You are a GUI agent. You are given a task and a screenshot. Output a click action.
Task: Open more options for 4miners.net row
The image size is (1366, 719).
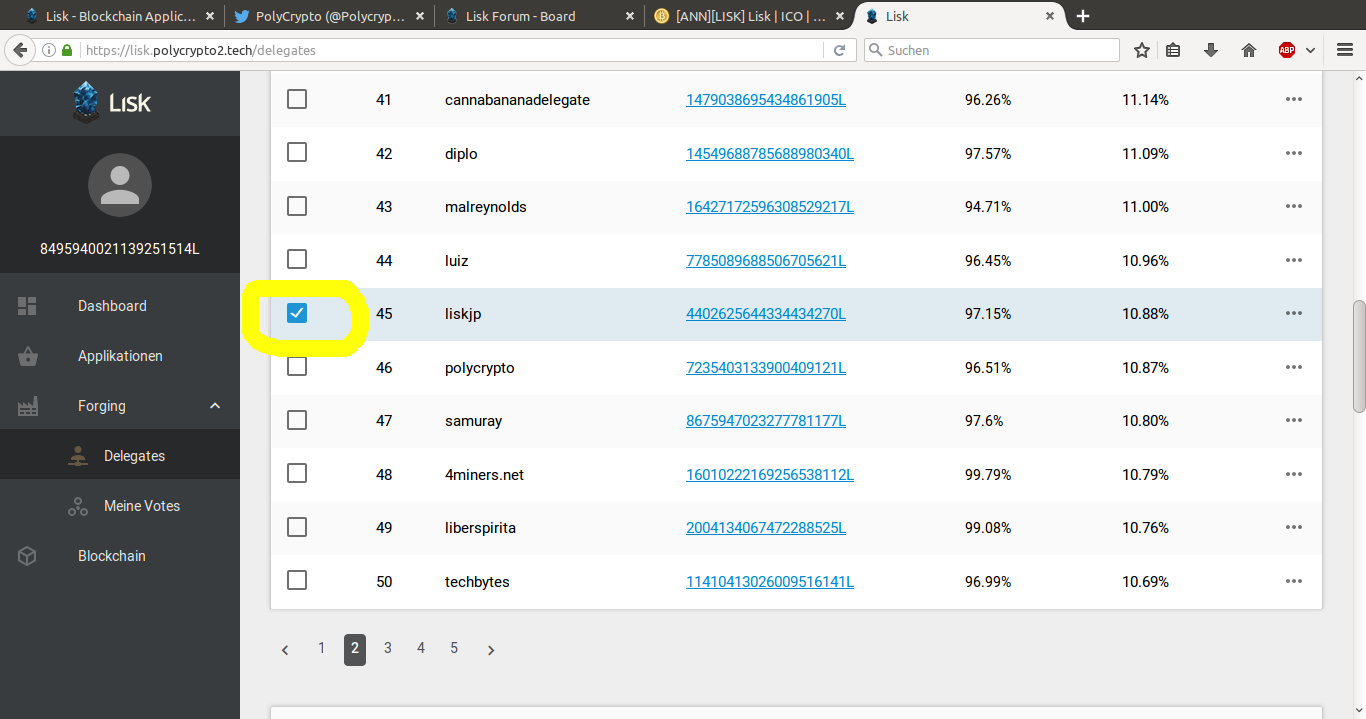[1294, 474]
